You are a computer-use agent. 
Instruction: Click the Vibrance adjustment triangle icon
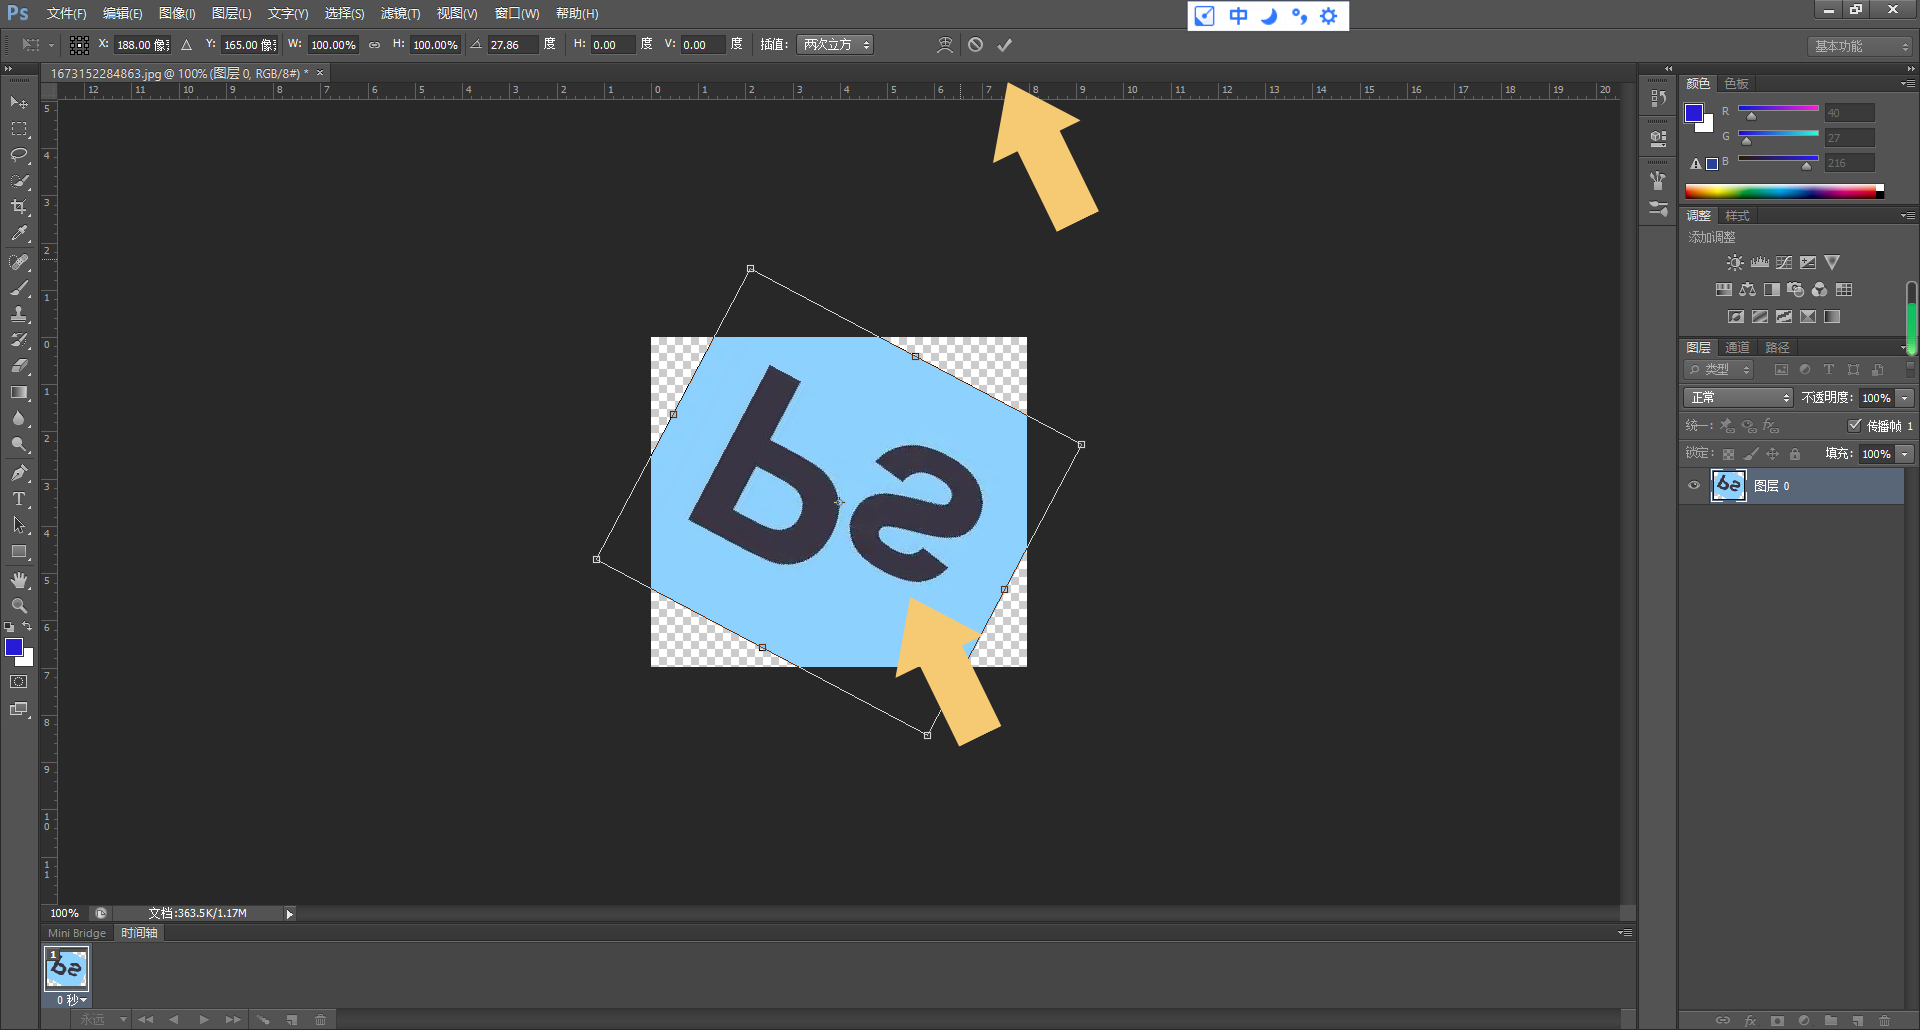1832,263
